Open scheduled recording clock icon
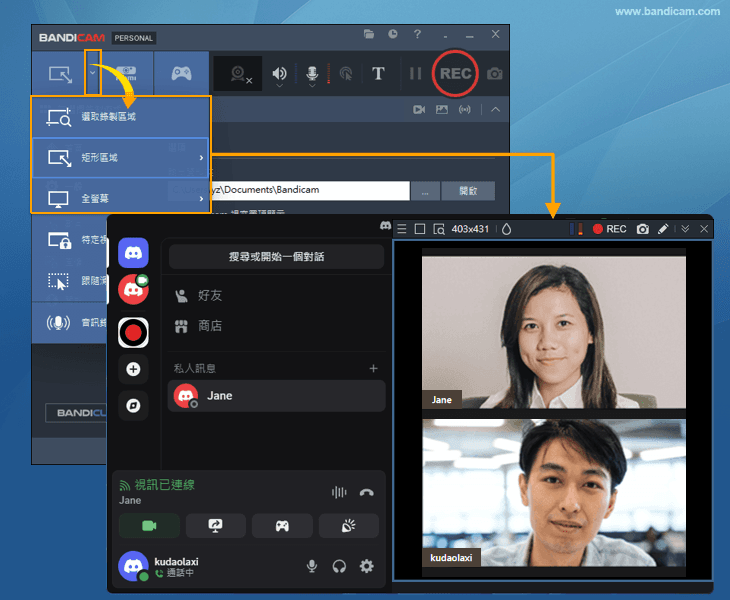 click(x=393, y=34)
